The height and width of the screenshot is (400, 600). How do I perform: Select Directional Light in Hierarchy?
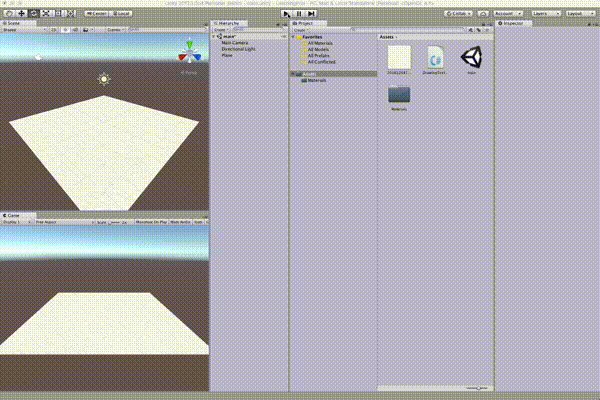tap(238, 49)
